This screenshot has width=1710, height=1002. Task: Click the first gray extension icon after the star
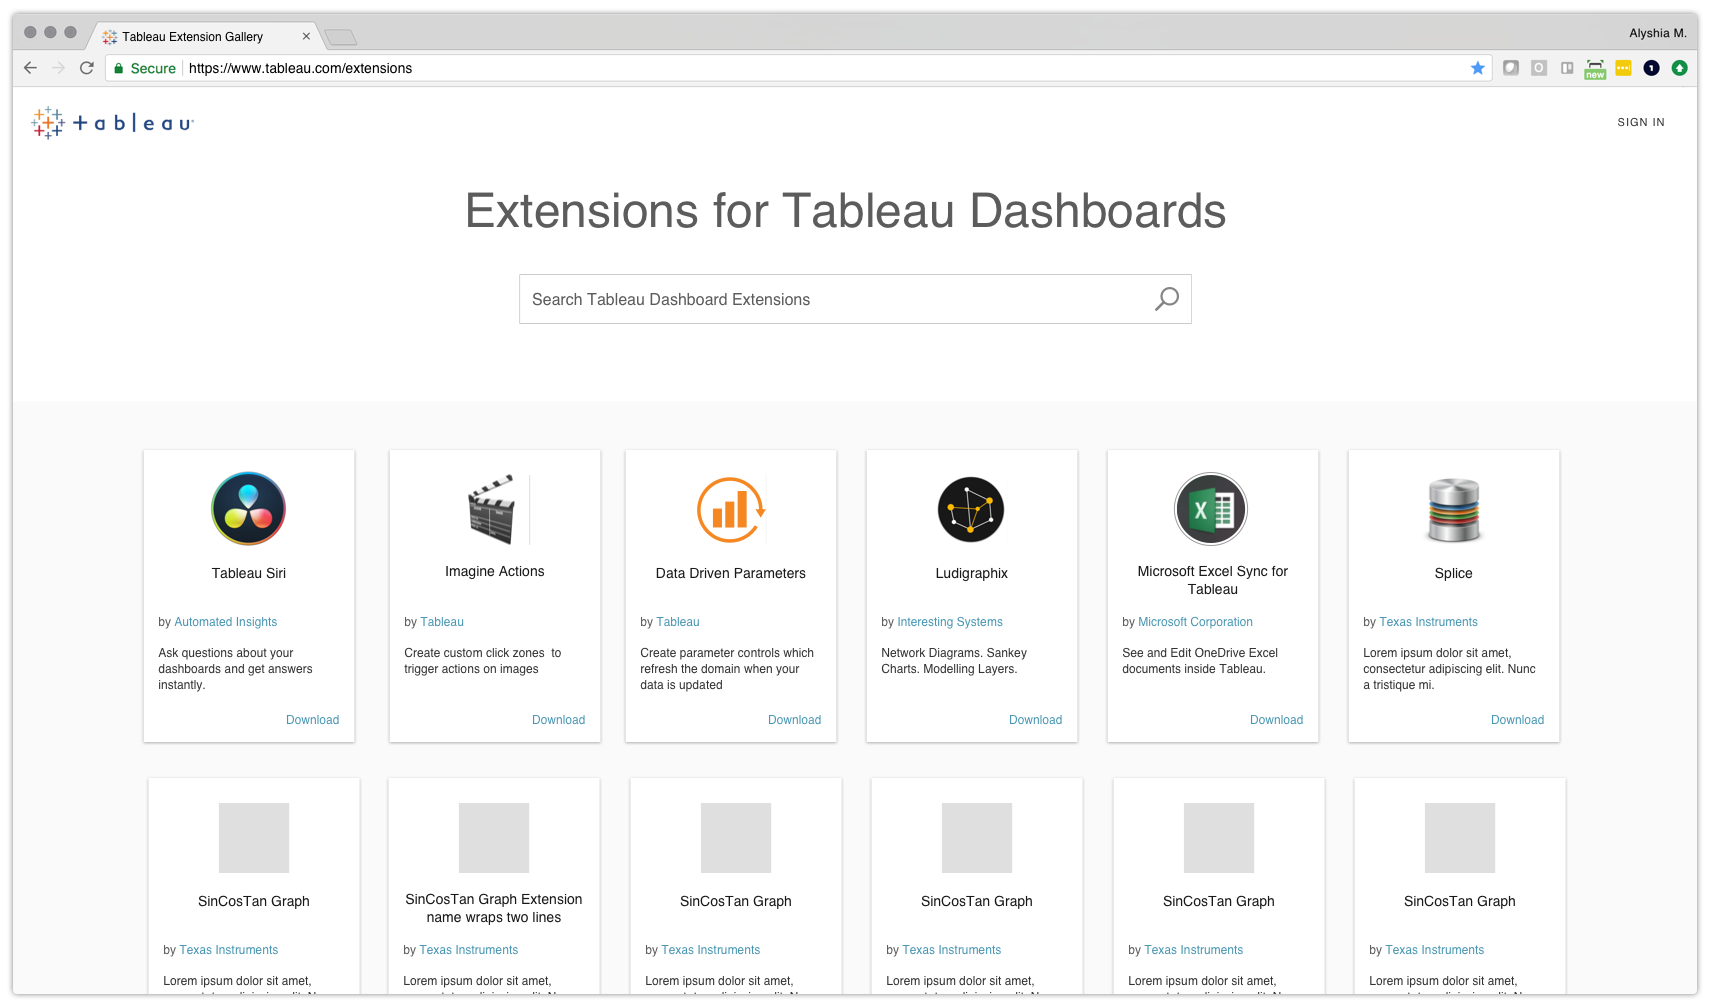[x=1511, y=68]
